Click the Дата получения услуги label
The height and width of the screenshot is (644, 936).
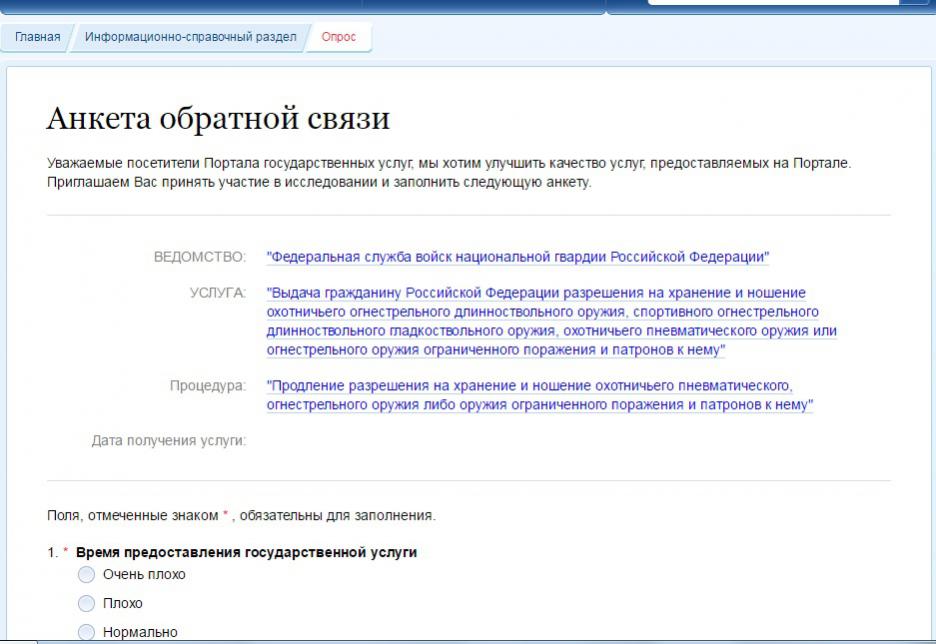pyautogui.click(x=168, y=440)
